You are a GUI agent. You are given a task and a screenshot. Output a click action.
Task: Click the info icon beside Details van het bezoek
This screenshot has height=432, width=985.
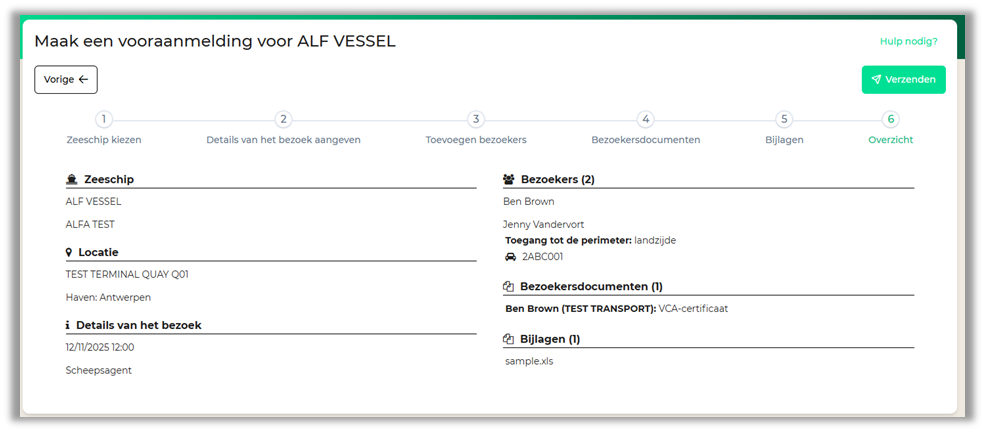click(x=67, y=326)
